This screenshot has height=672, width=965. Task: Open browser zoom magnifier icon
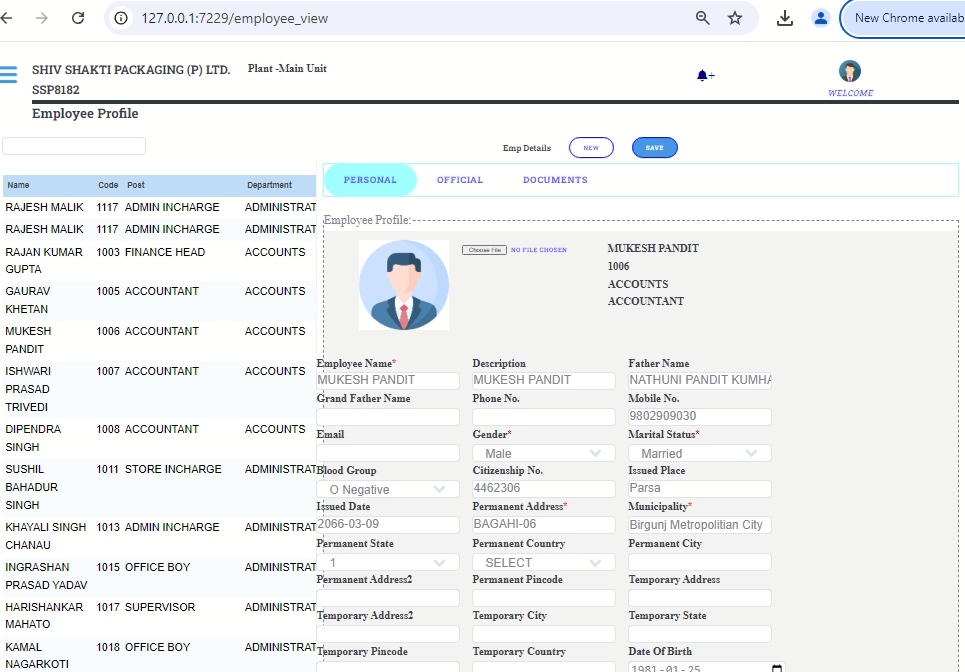703,18
